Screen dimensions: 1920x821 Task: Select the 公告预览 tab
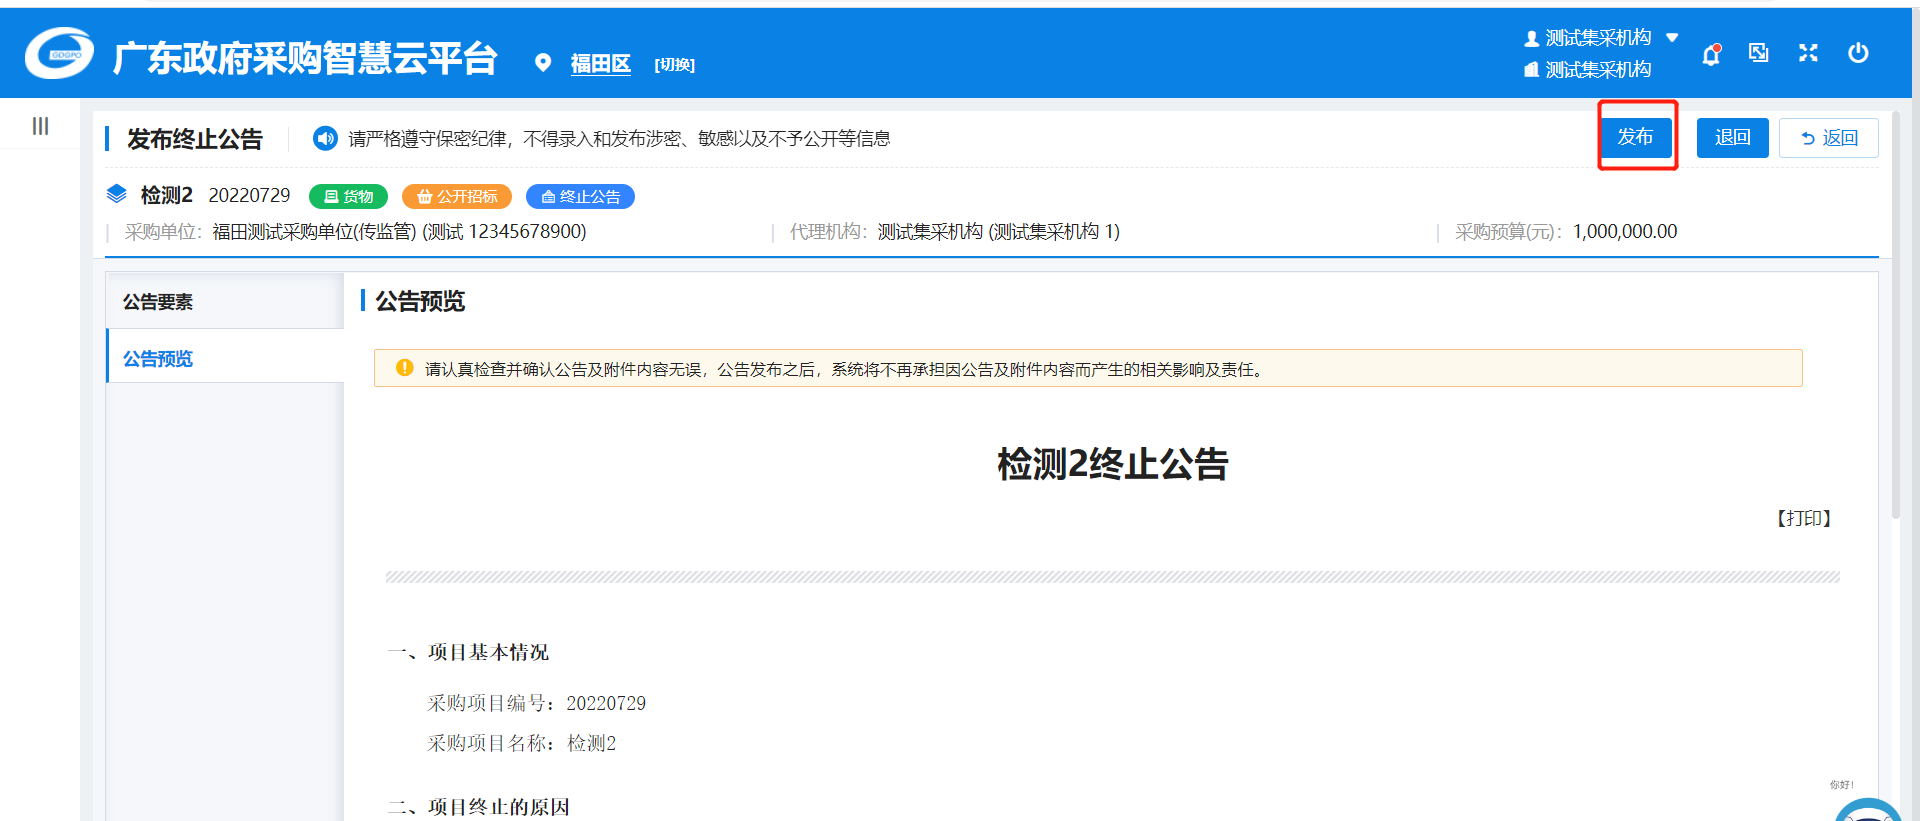[x=158, y=359]
